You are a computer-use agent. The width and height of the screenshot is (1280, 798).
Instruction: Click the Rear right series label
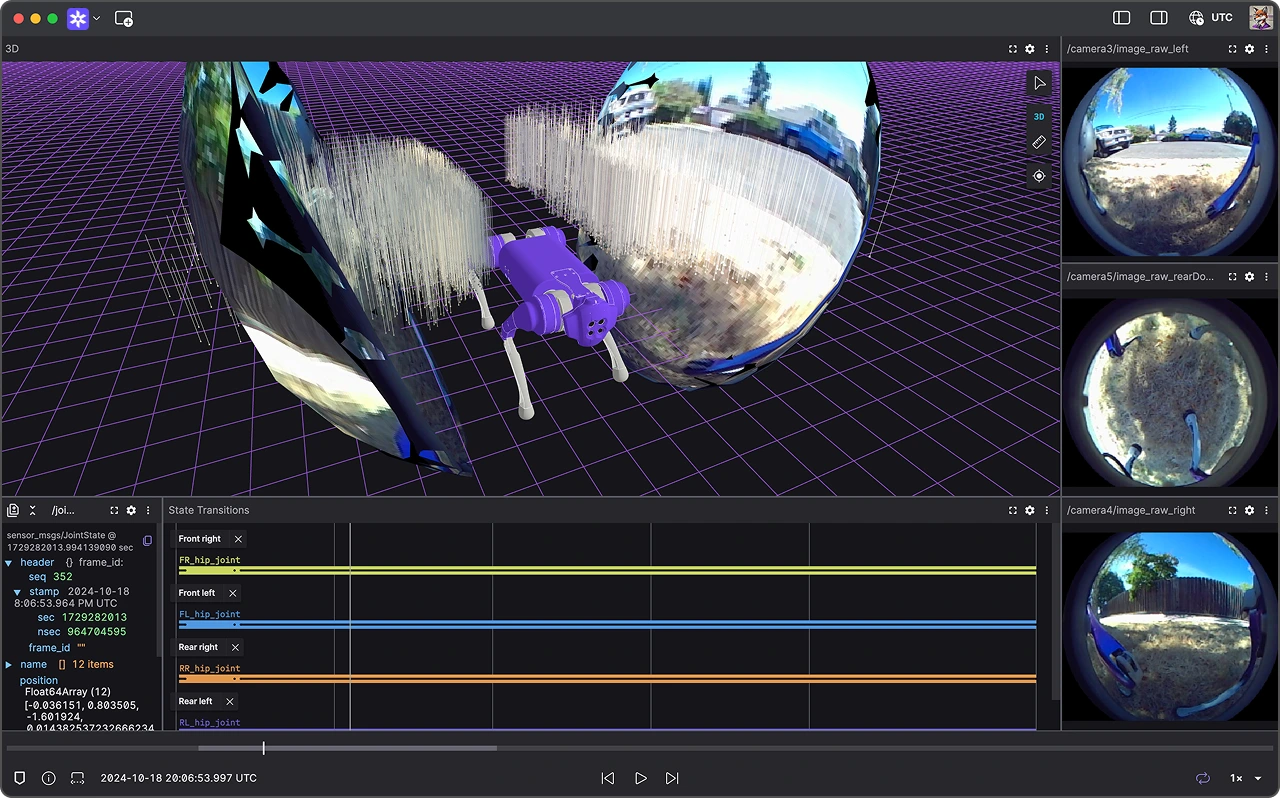tap(198, 647)
